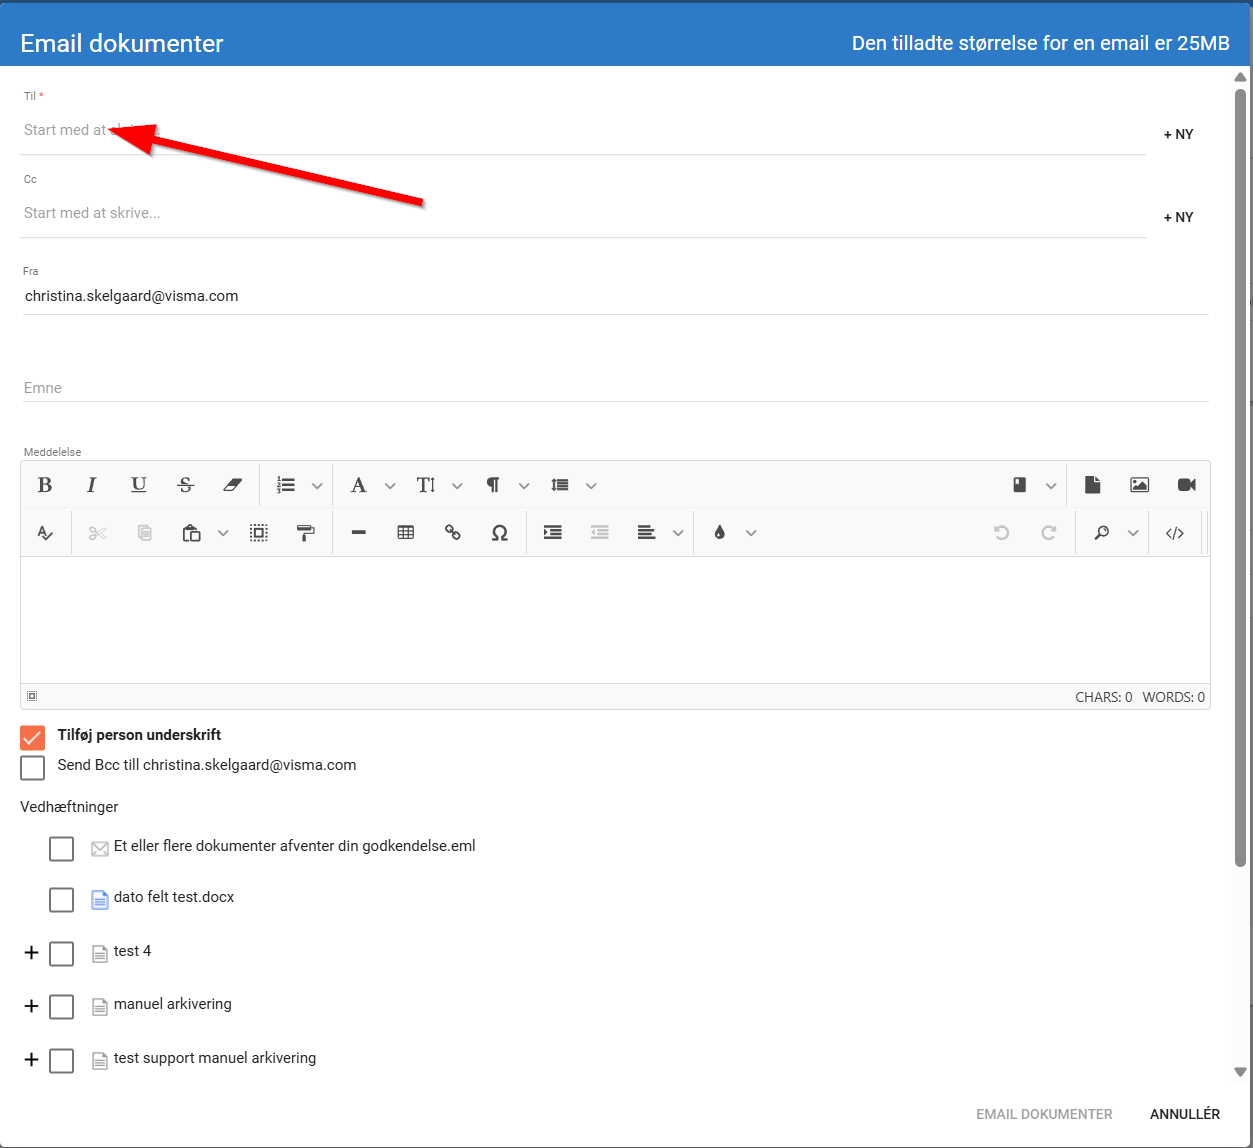Enable Send Bcc till christina.skelgaard@visma.com

(33, 767)
